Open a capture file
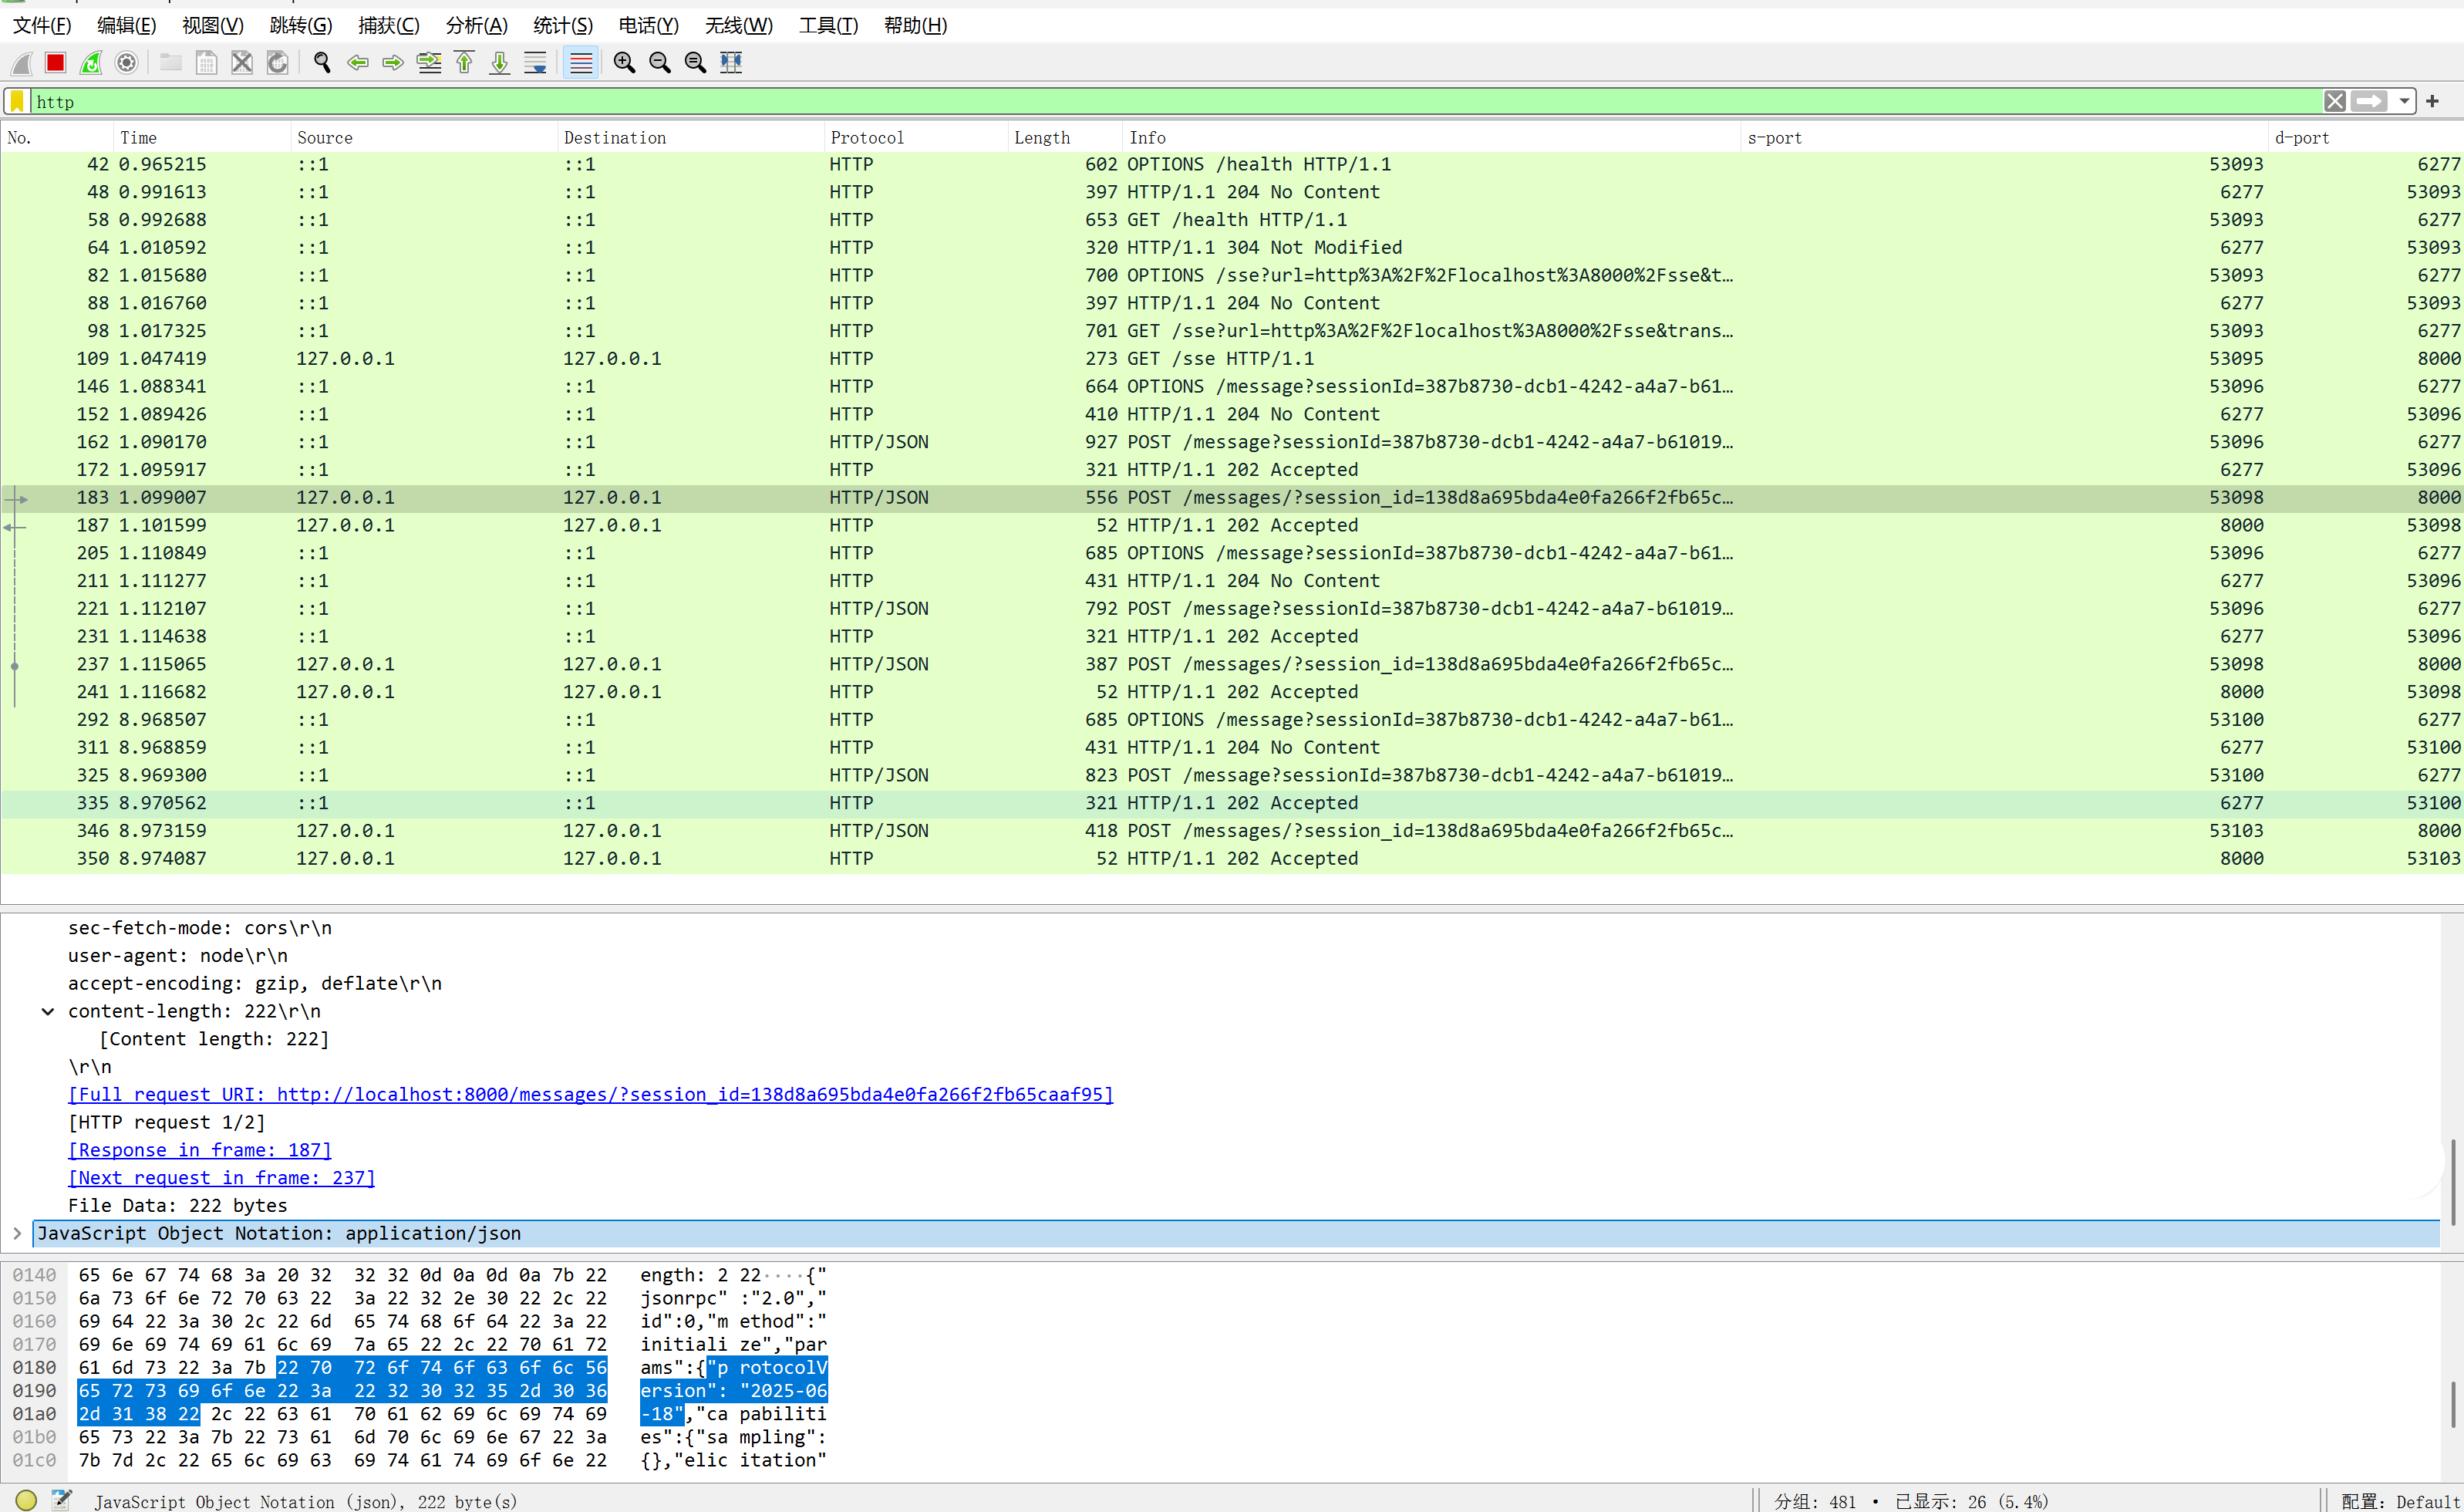Viewport: 2464px width, 1512px height. 171,63
